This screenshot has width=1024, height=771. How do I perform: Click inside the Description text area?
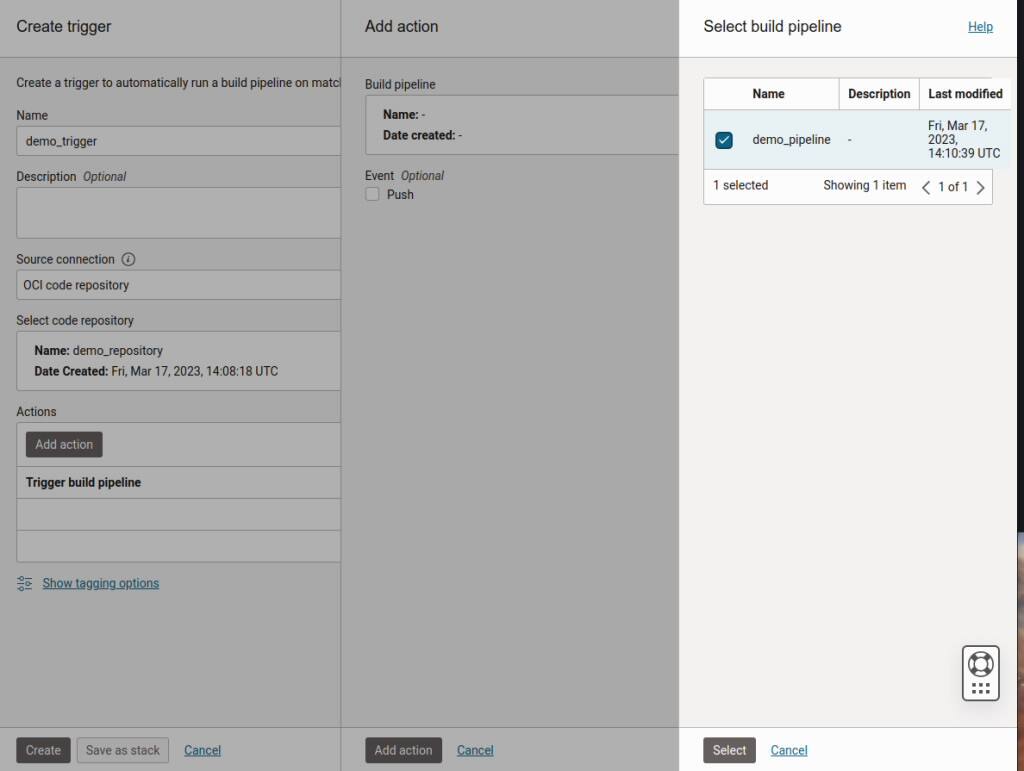(x=178, y=212)
